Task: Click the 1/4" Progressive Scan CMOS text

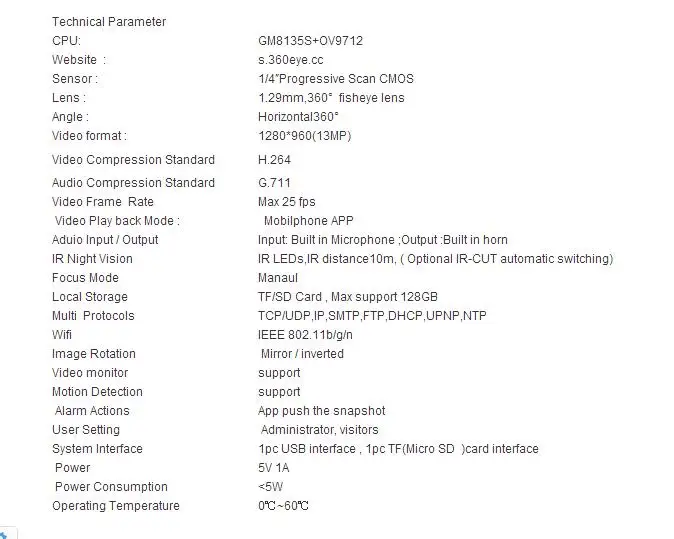Action: [336, 79]
